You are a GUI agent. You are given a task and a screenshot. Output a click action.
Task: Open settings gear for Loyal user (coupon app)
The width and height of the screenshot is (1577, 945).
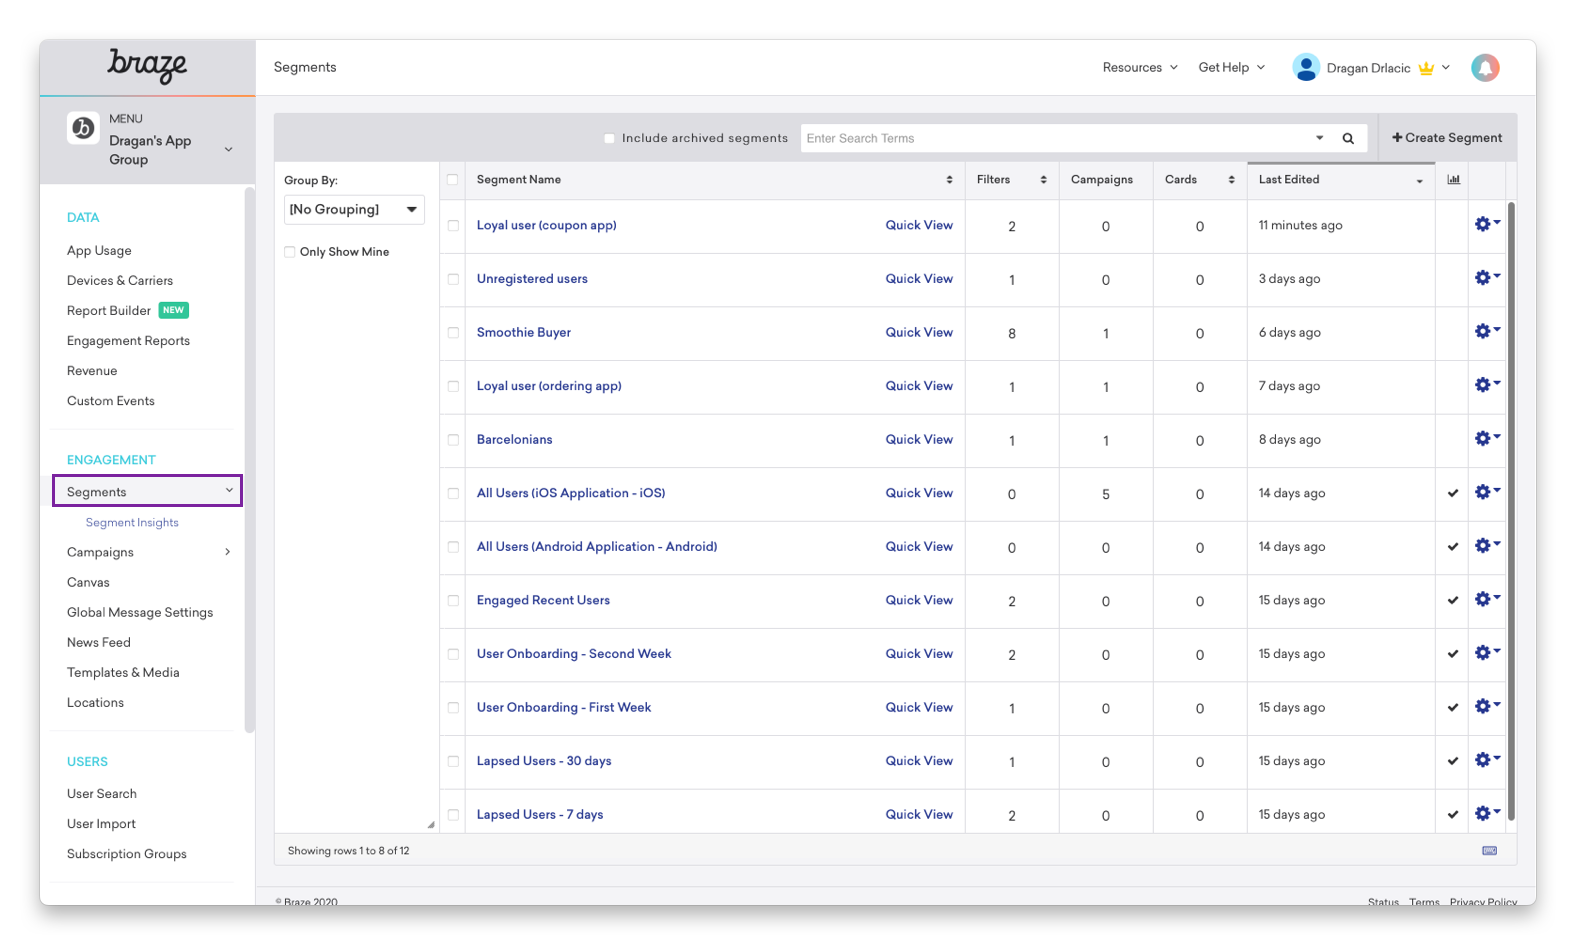pos(1487,224)
